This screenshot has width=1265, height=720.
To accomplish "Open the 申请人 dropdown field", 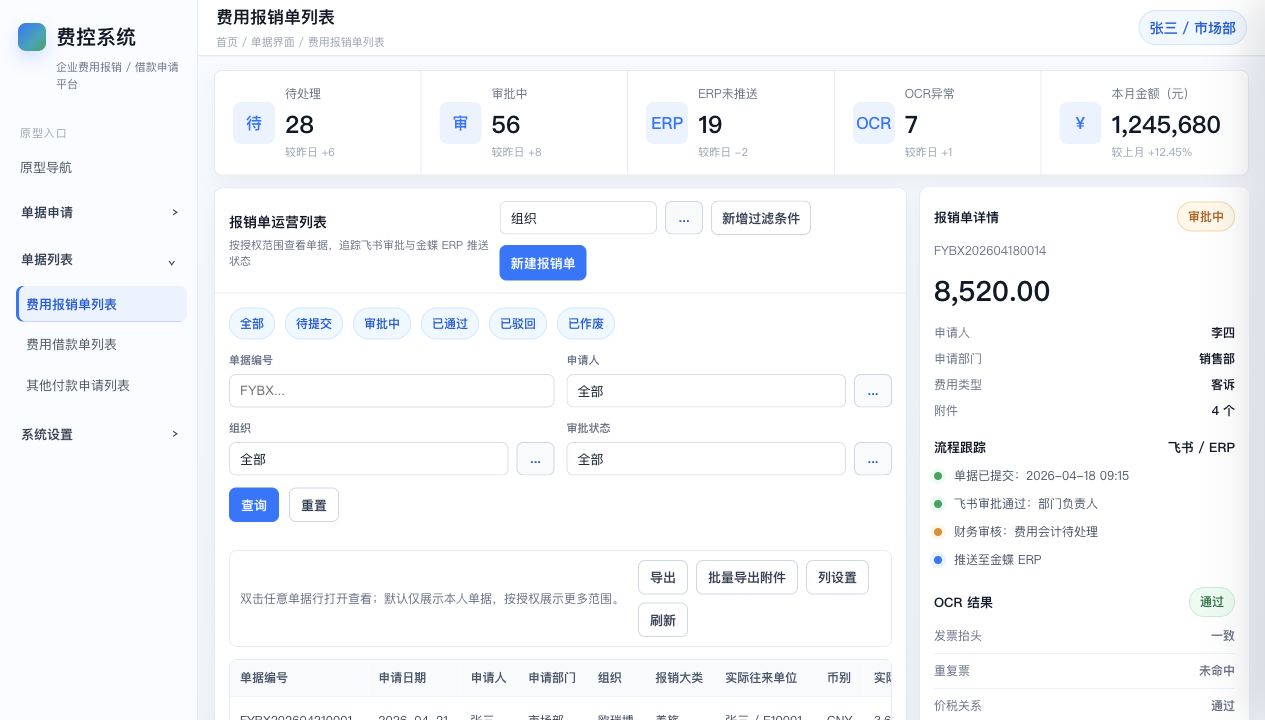I will tap(706, 391).
